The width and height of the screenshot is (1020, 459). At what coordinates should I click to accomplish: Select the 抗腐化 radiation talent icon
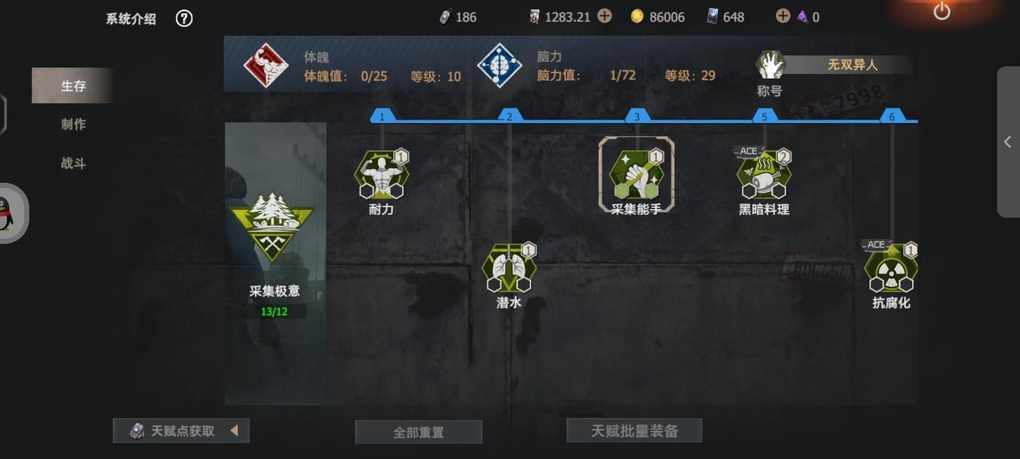coord(891,268)
